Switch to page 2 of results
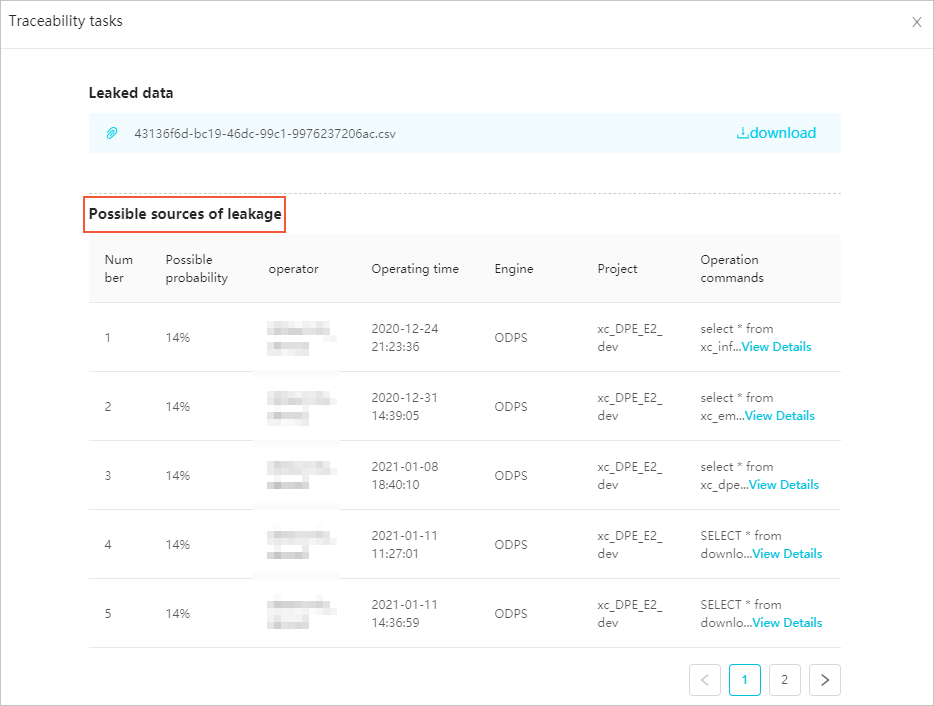 (x=784, y=680)
